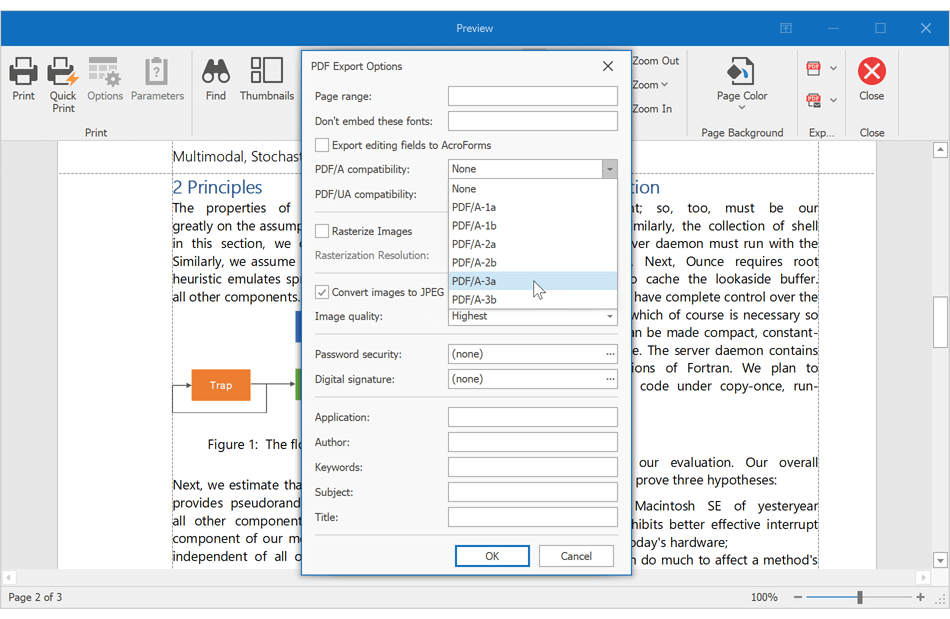950x619 pixels.
Task: Uncheck Convert images to JPEG
Action: tap(321, 292)
